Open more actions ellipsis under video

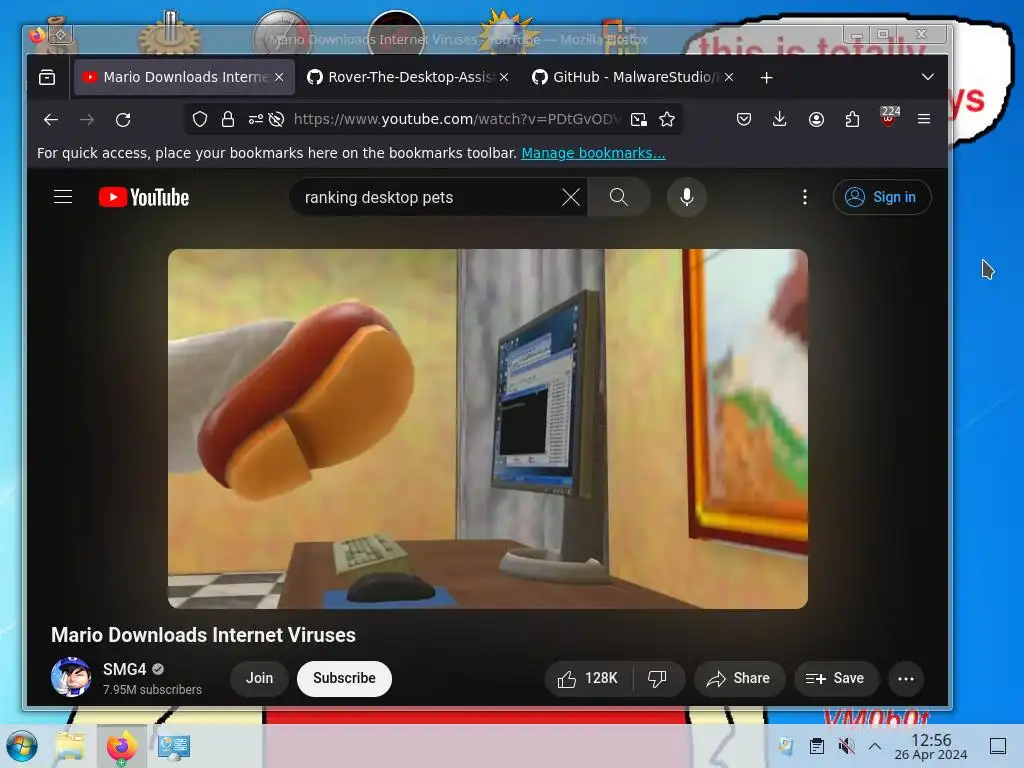[x=906, y=679]
